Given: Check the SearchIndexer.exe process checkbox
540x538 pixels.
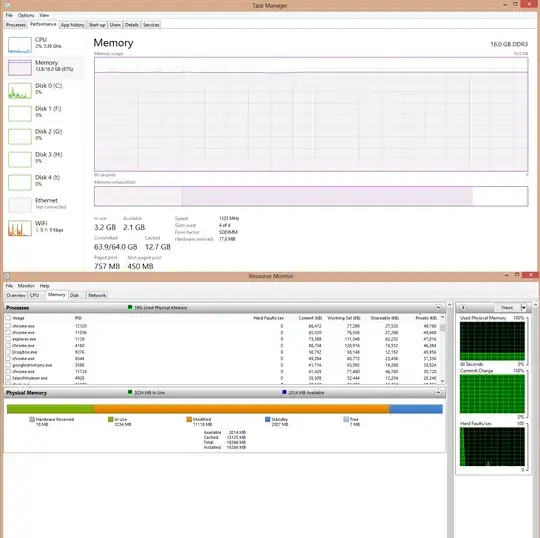Looking at the screenshot, I should tap(8, 378).
